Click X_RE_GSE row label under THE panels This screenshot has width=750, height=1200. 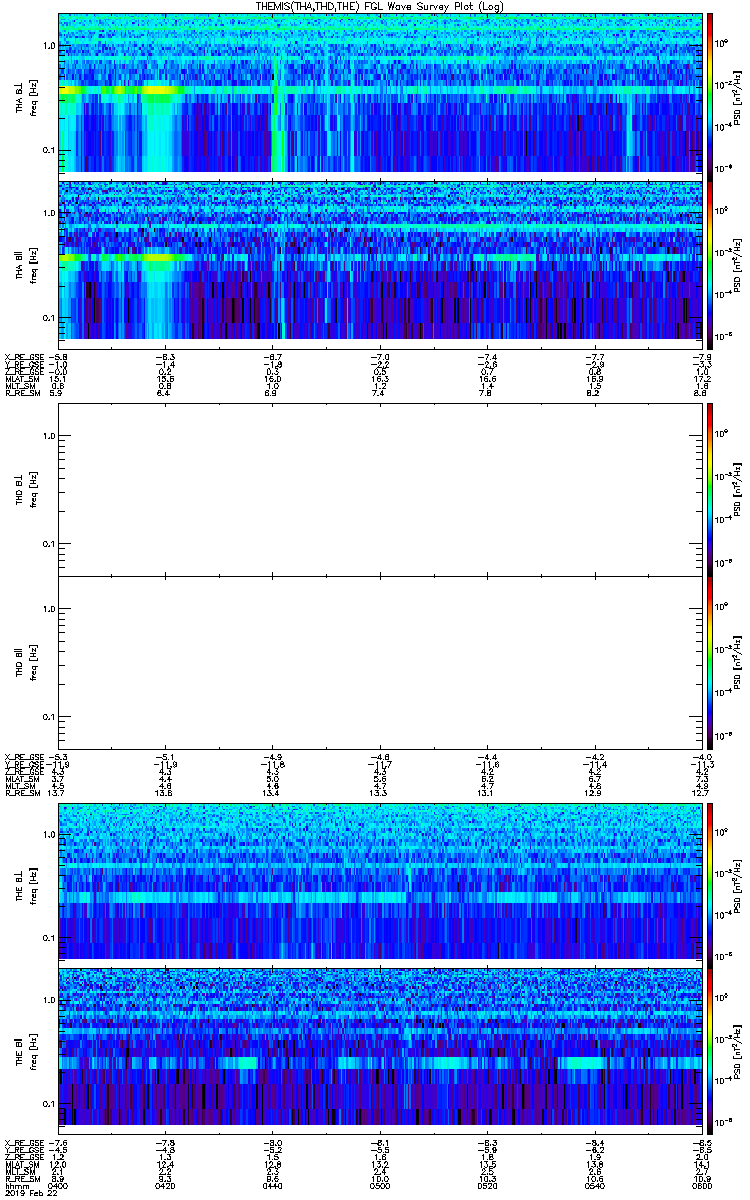[x=24, y=1142]
